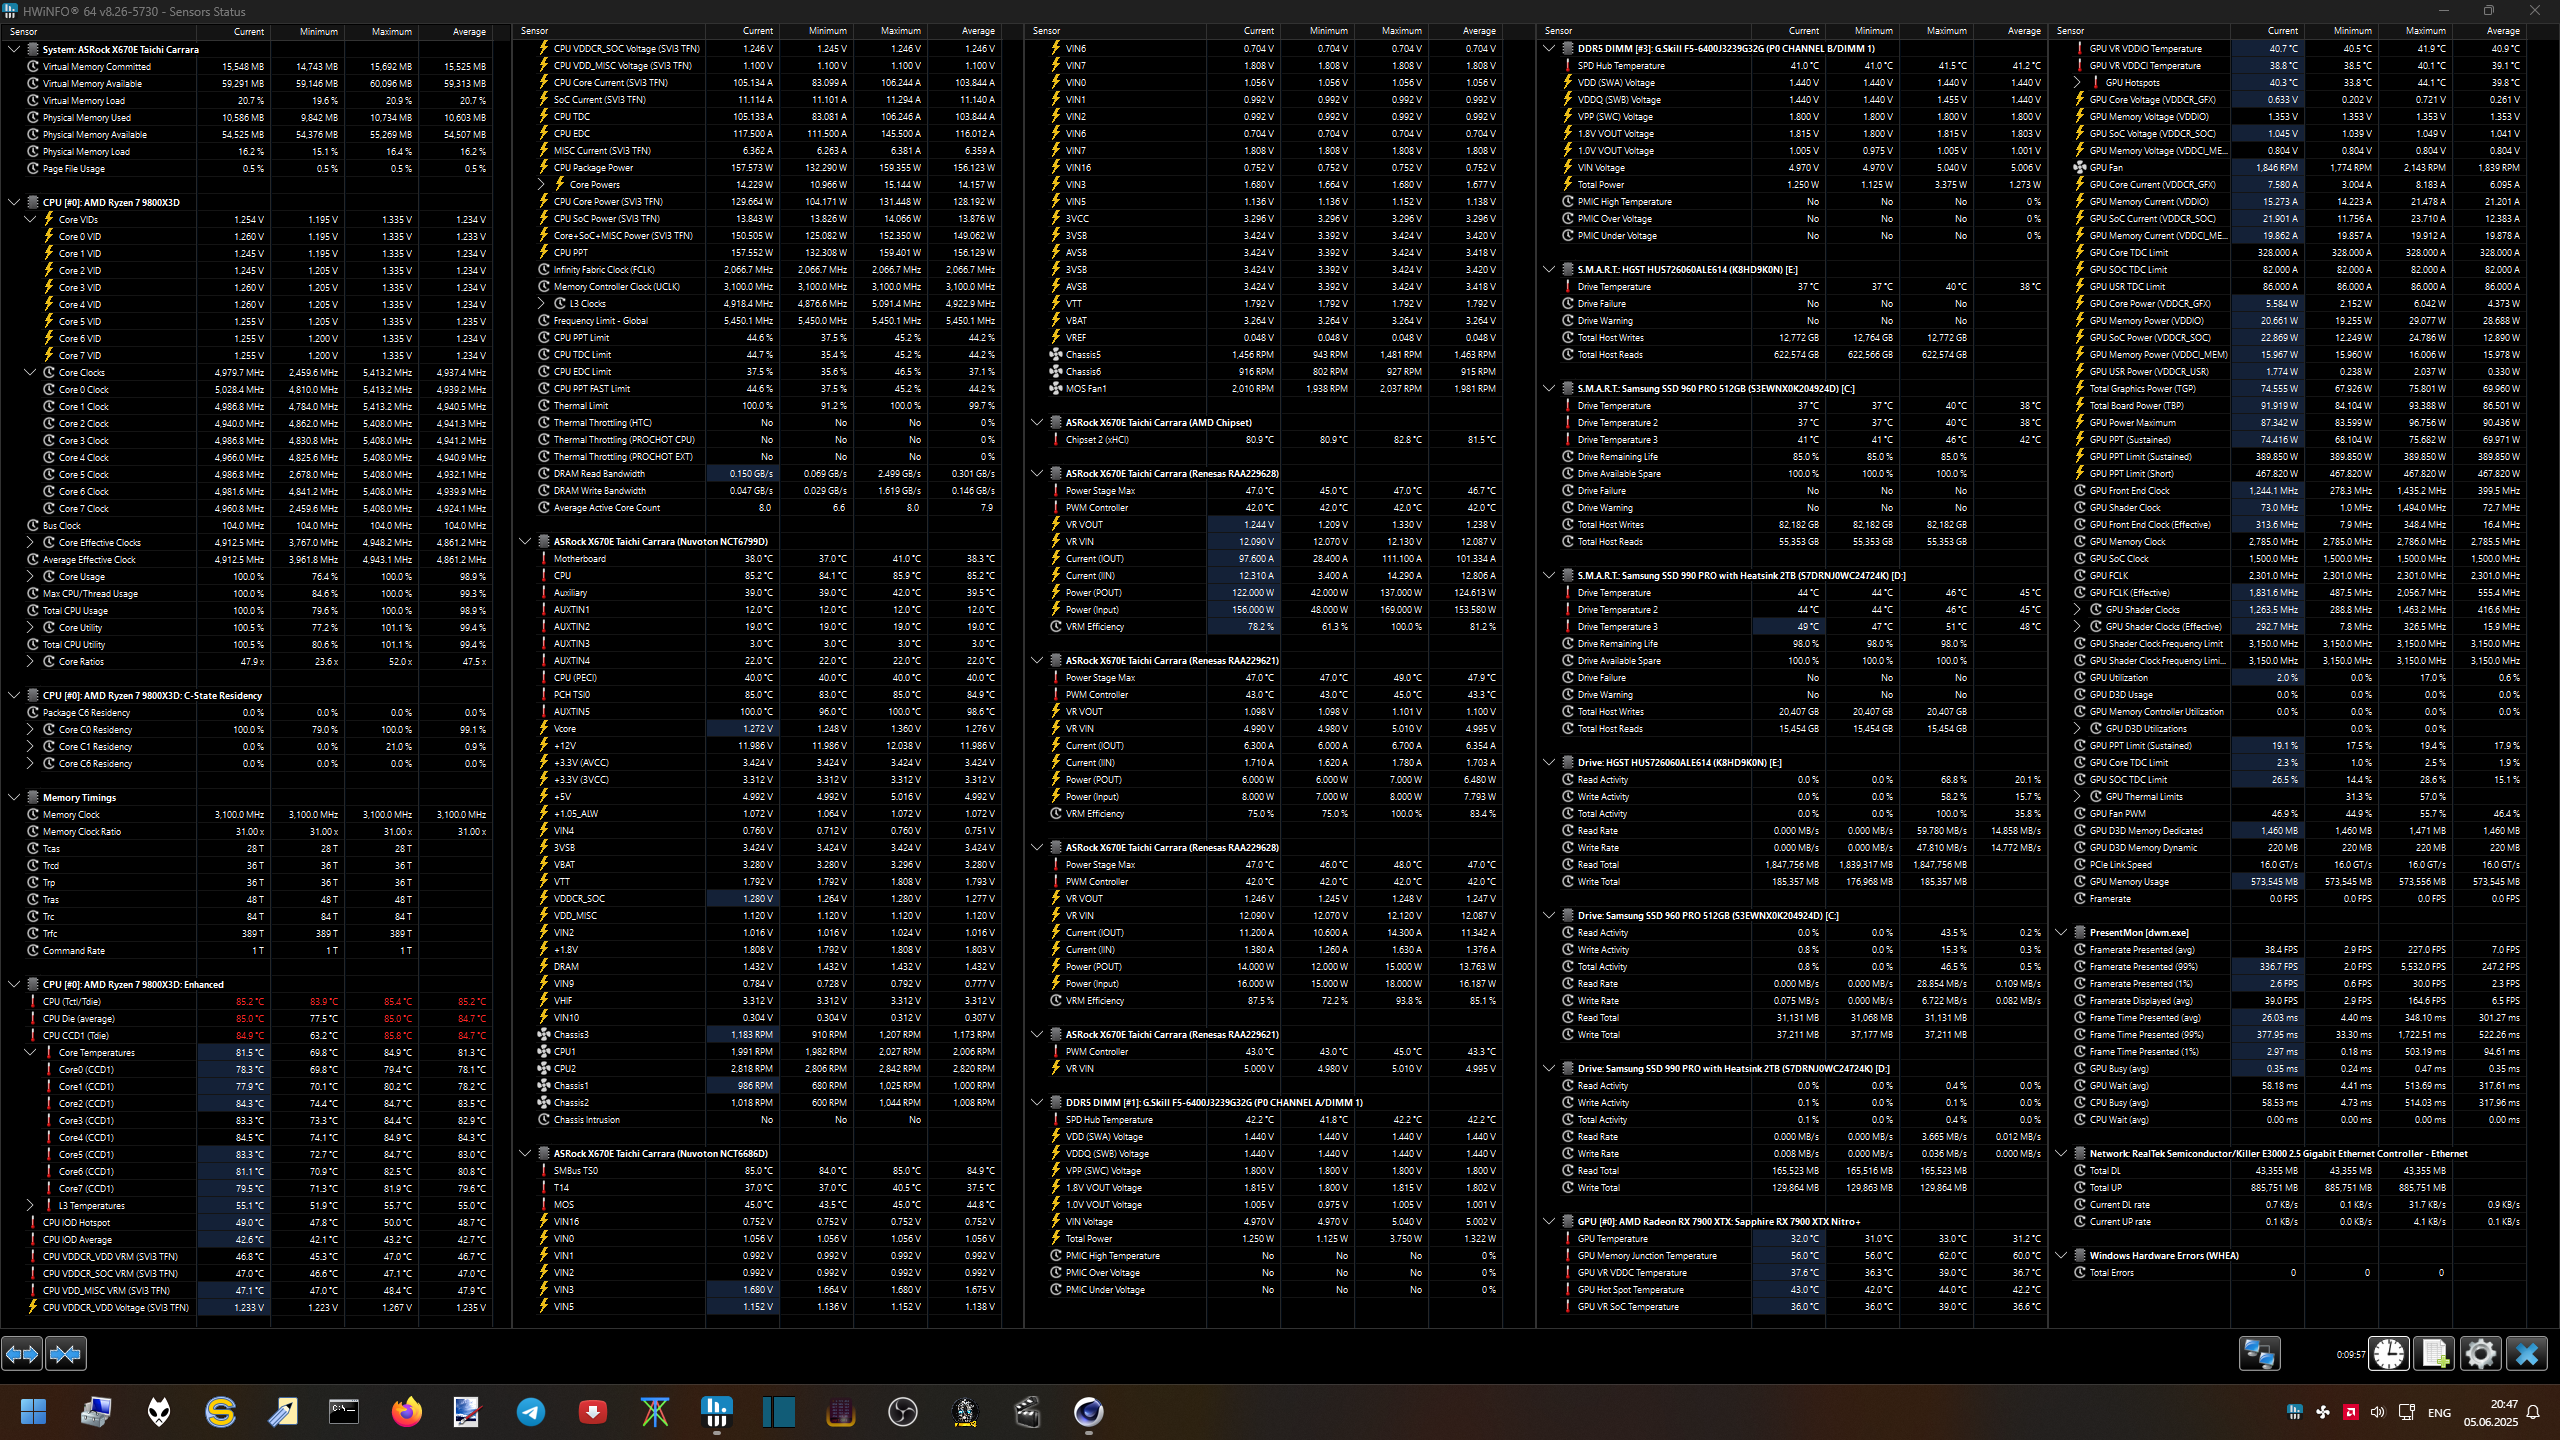Viewport: 2560px width, 1440px height.
Task: Collapse the Memory Timings sensor group
Action: coord(14,797)
